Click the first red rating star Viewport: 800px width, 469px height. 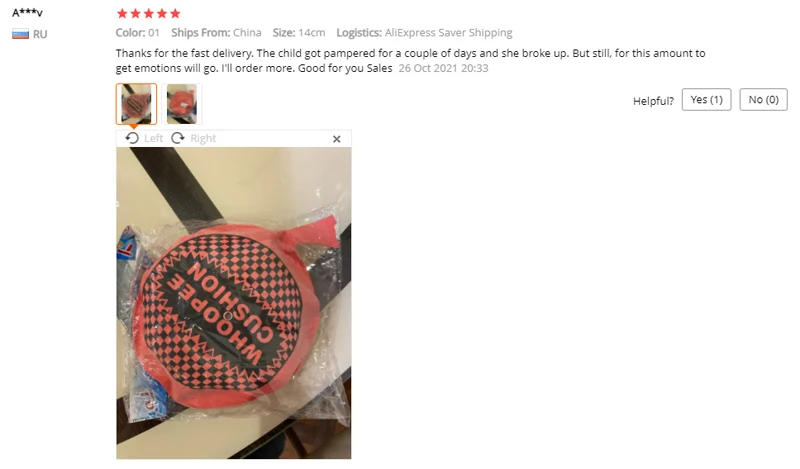point(122,13)
